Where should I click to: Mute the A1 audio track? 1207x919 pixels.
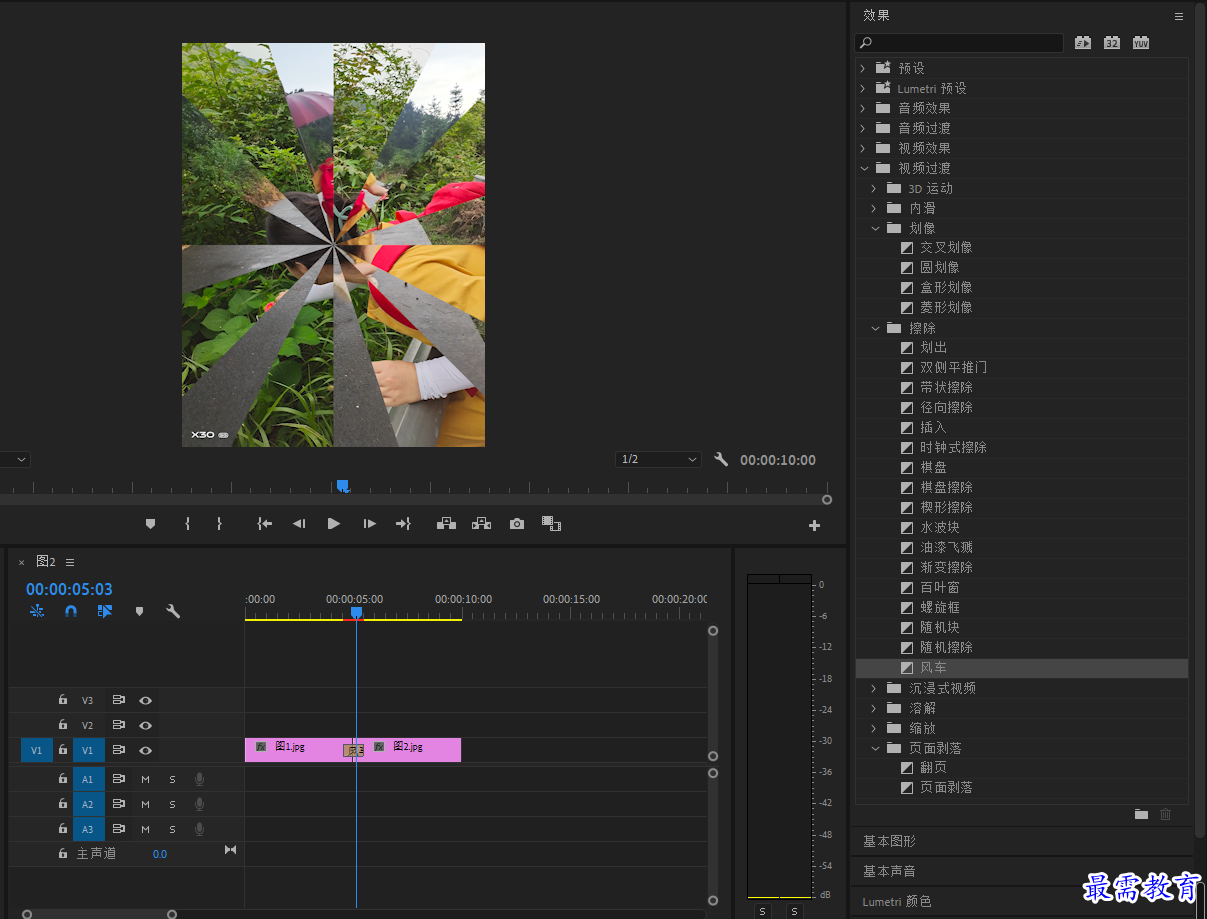pos(145,779)
